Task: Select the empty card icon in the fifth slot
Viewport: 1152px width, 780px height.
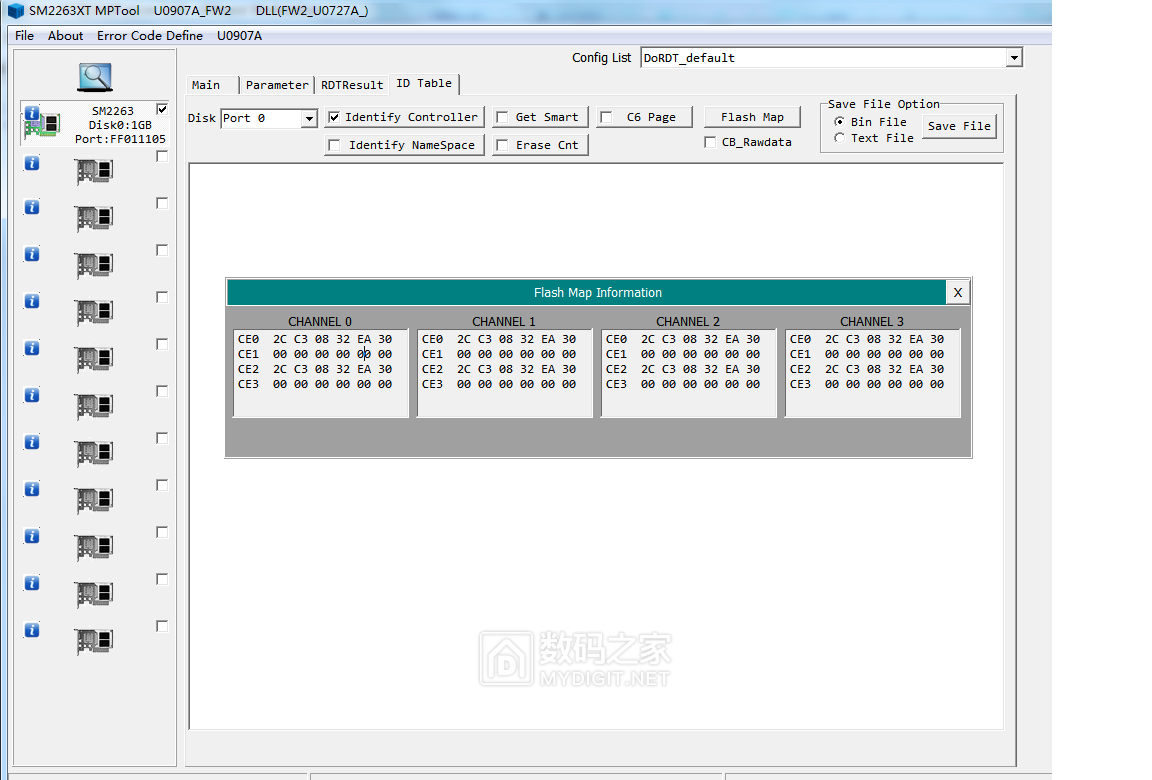Action: click(94, 313)
